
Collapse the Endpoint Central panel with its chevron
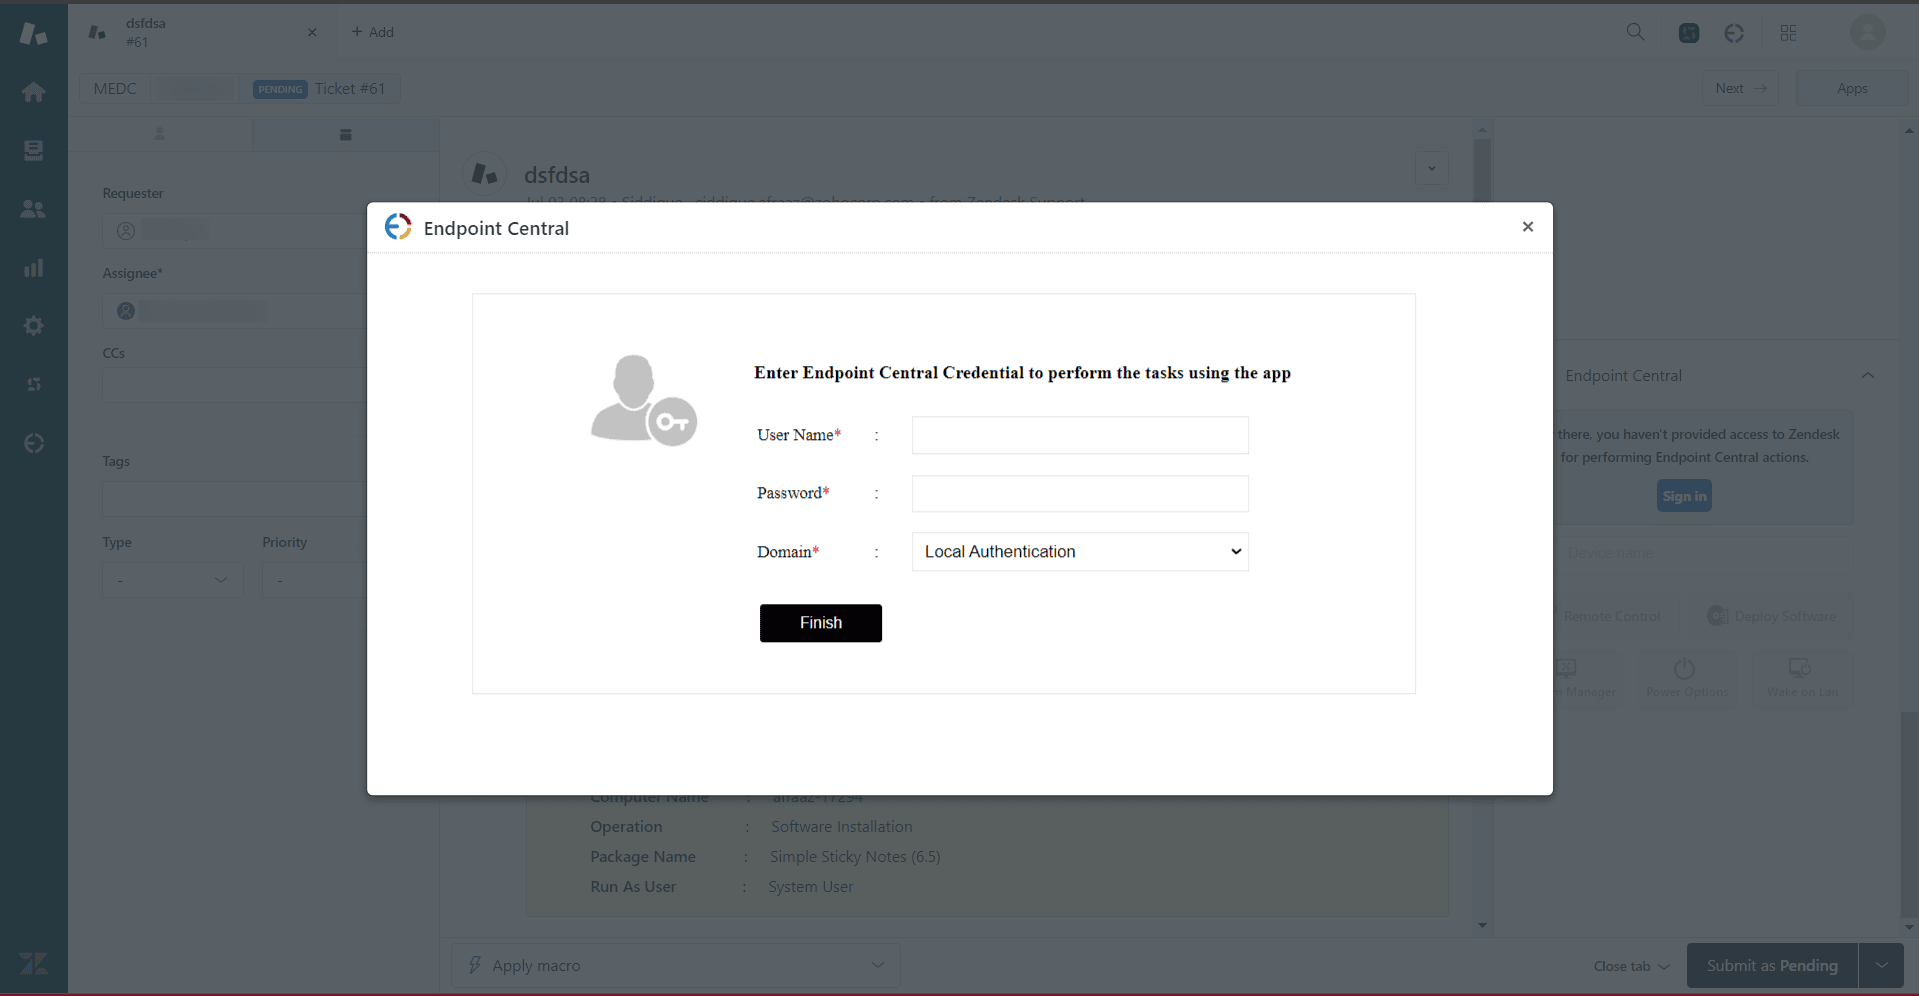1868,375
